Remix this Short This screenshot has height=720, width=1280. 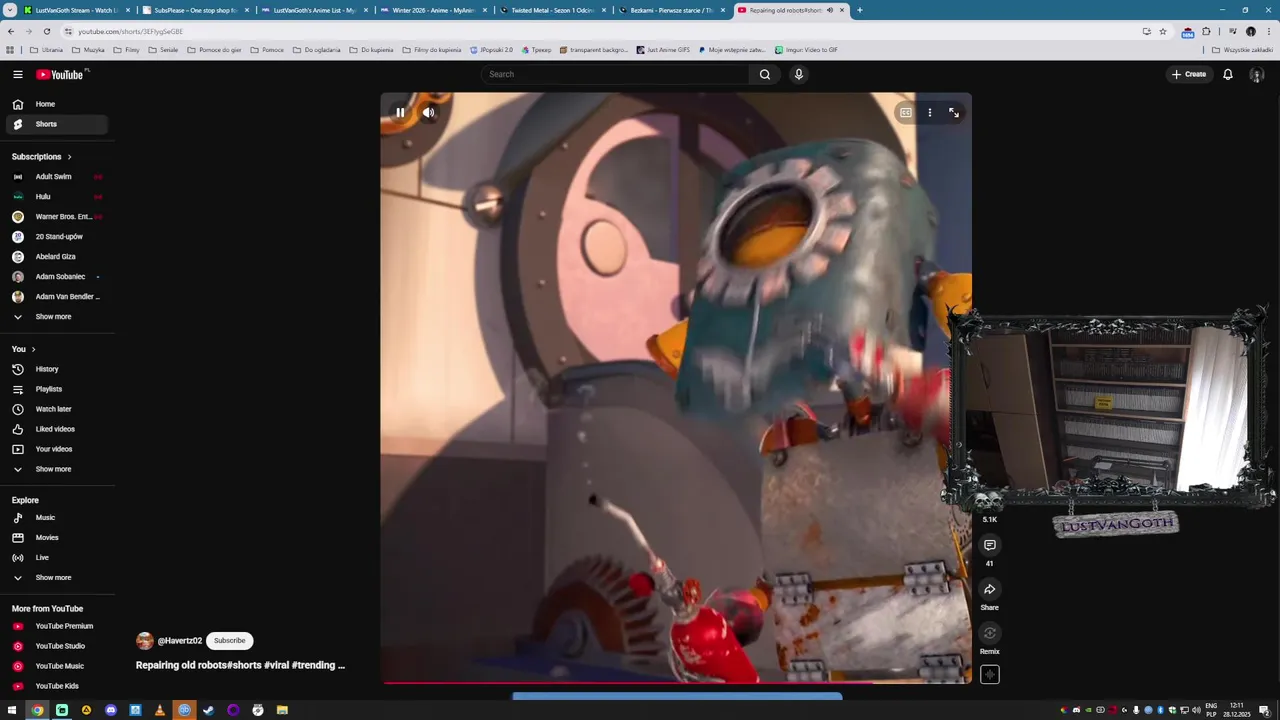tap(989, 633)
